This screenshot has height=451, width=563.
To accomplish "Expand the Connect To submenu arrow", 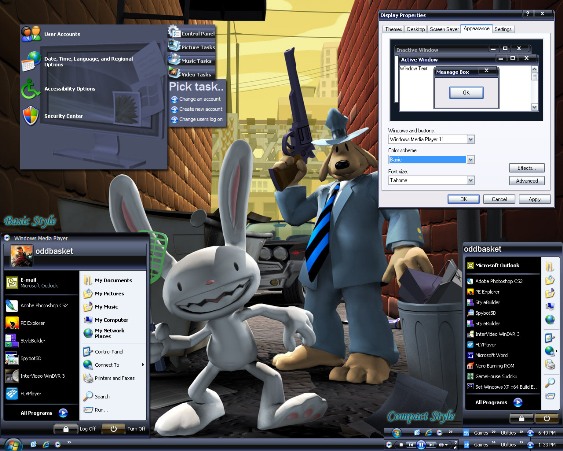I will [x=143, y=365].
